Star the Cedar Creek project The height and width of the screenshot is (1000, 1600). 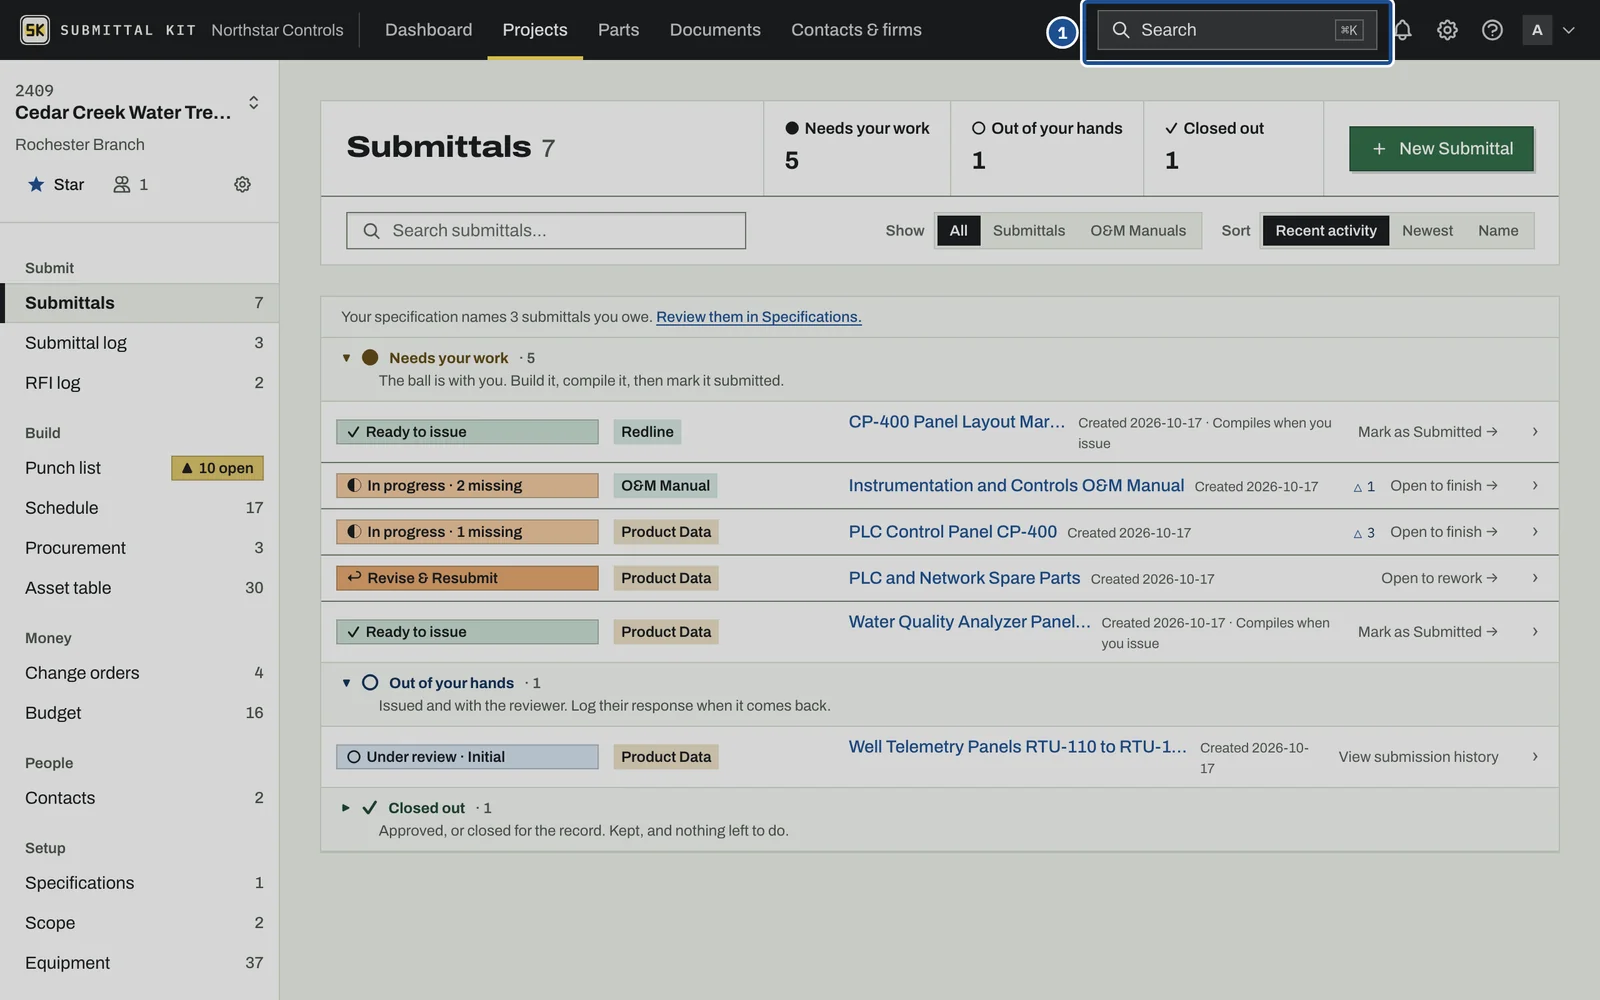[x=56, y=184]
